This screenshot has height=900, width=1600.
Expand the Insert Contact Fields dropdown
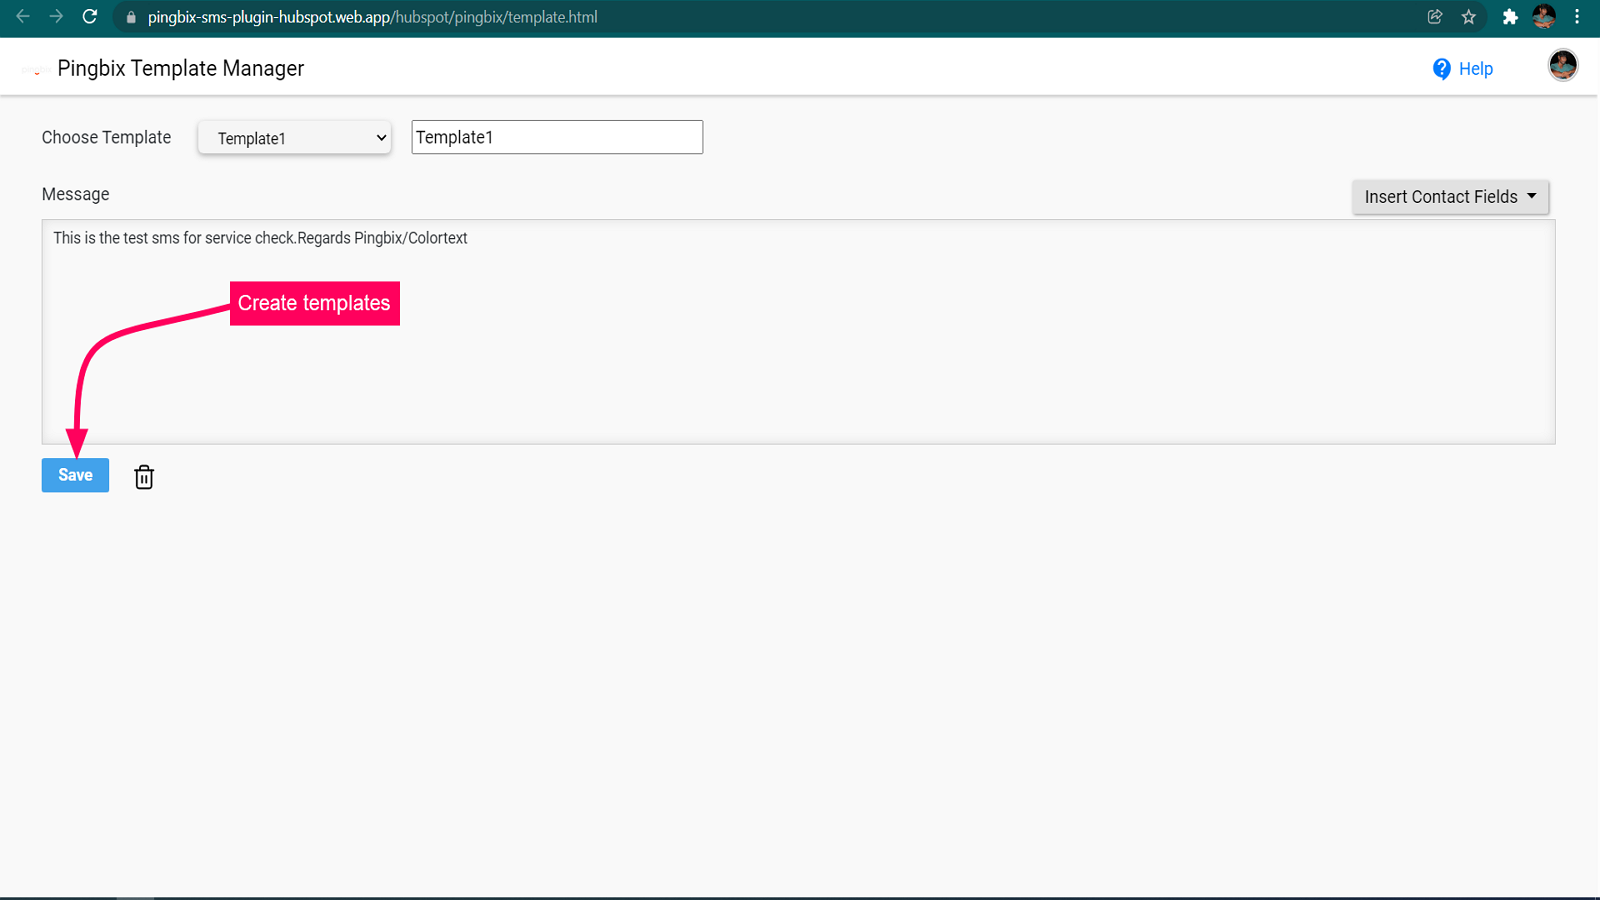click(1449, 196)
